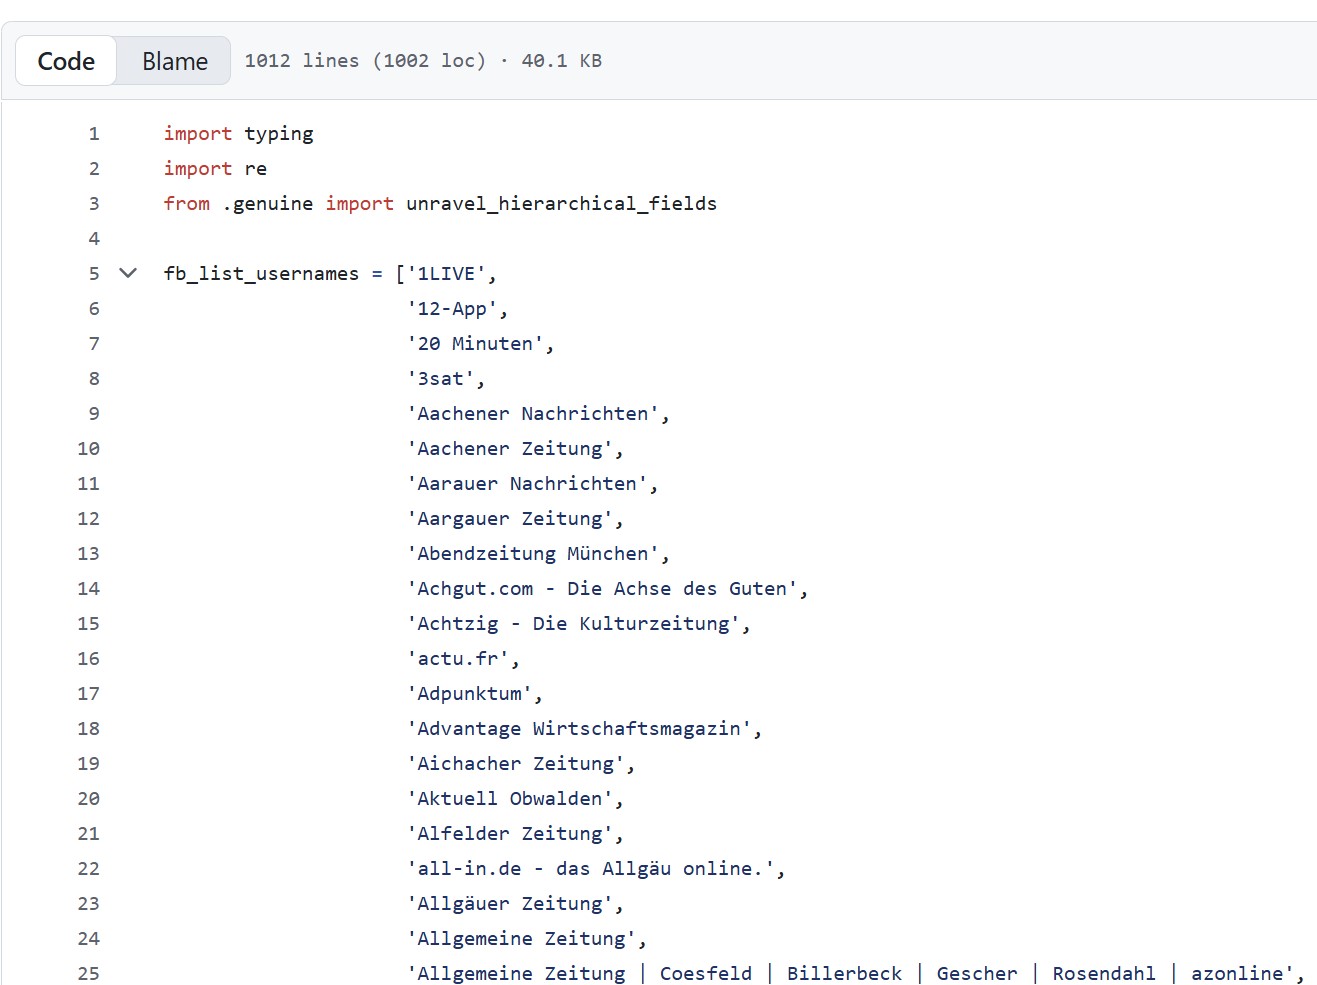1317x985 pixels.
Task: Click the file info '1012 lines (1002 loc)'
Action: (365, 61)
